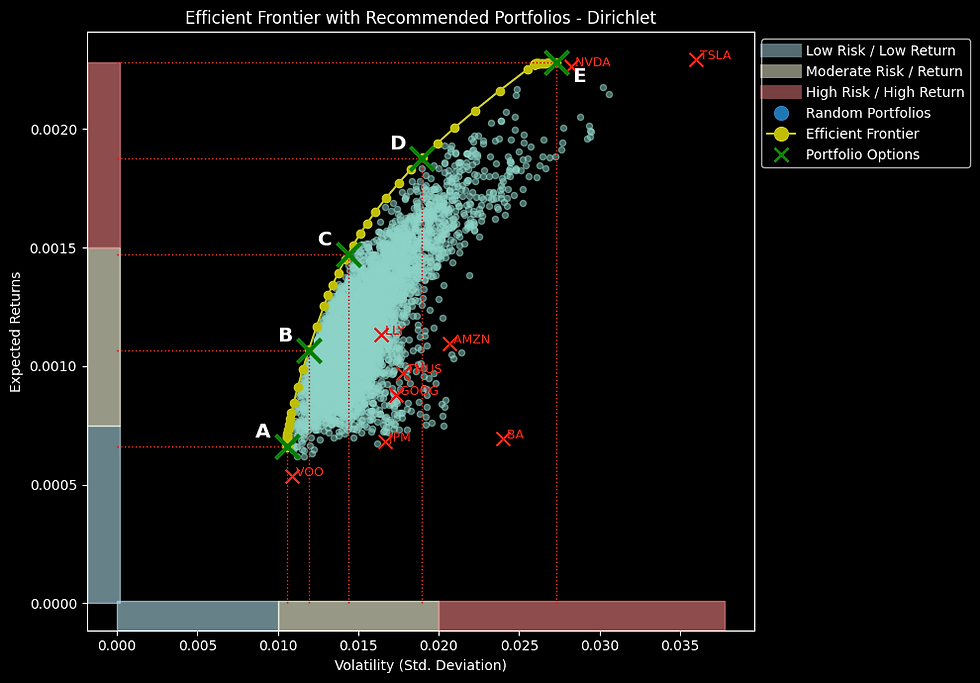Select the green X marker for Portfolio B
The width and height of the screenshot is (980, 683).
(x=311, y=350)
